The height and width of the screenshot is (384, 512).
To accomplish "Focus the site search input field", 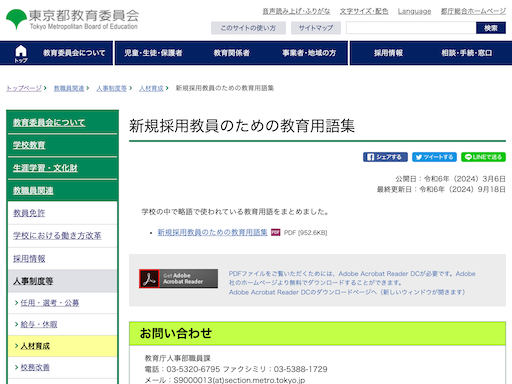I will 411,28.
